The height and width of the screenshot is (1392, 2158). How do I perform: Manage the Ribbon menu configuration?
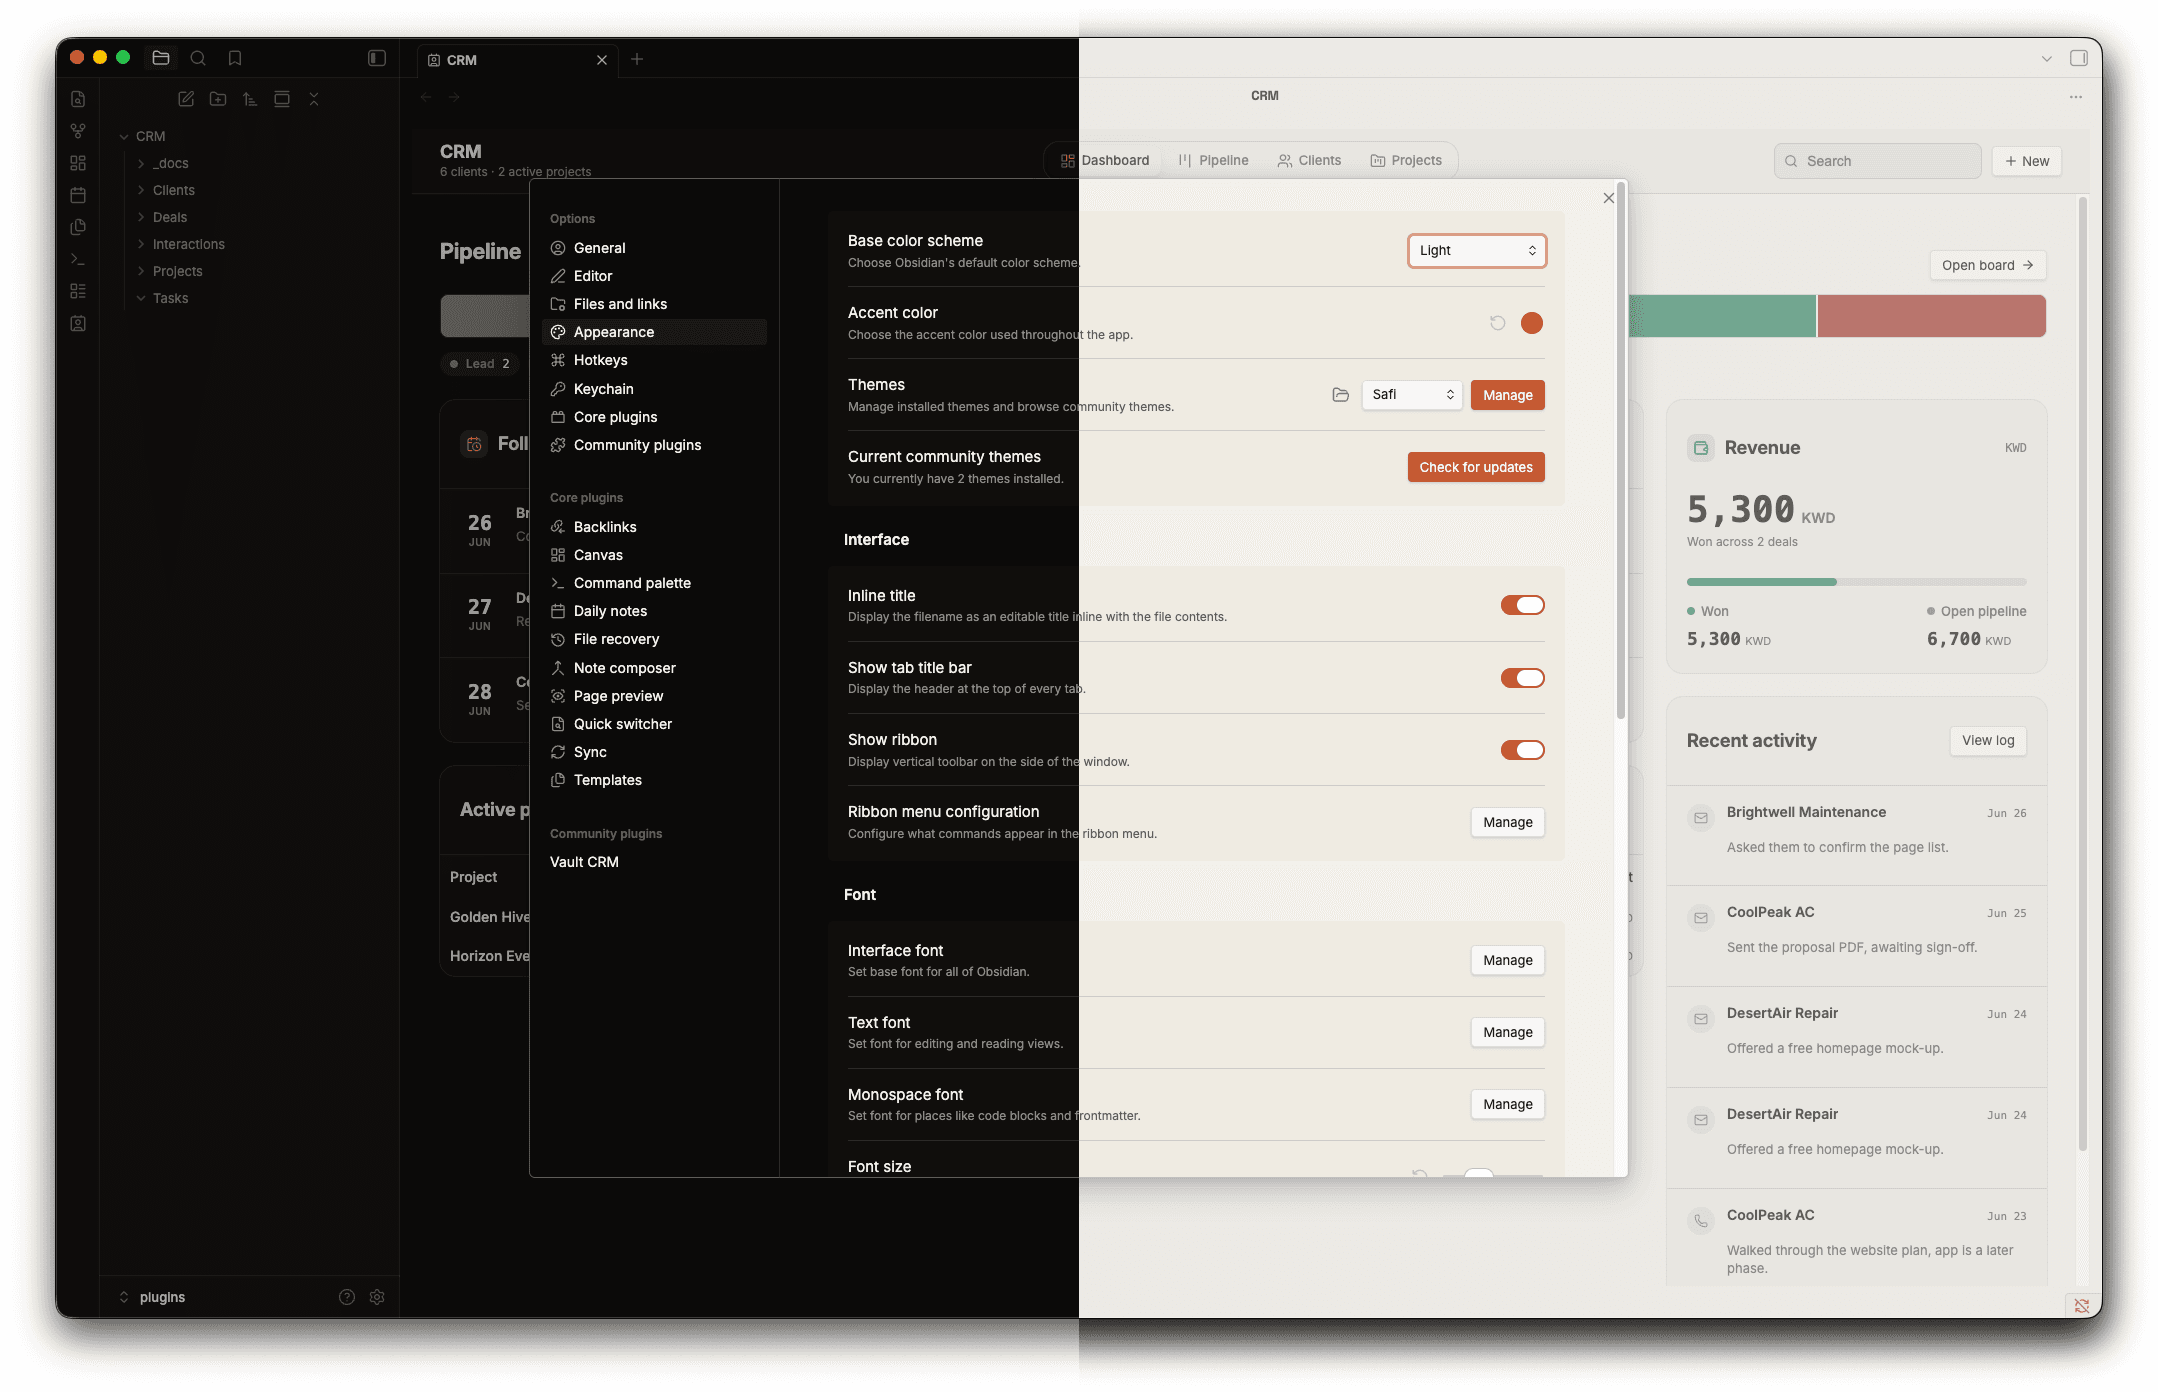[x=1508, y=822]
